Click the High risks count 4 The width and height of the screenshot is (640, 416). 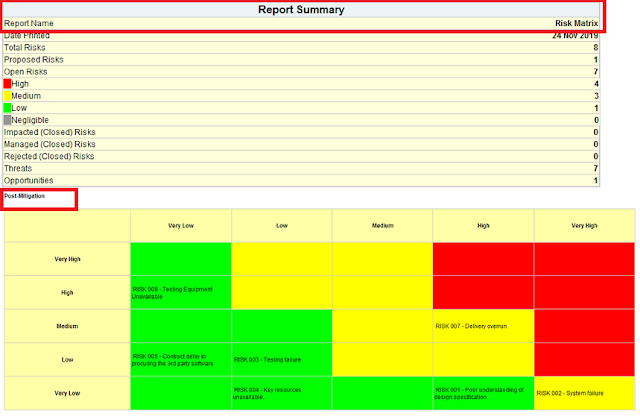point(596,84)
